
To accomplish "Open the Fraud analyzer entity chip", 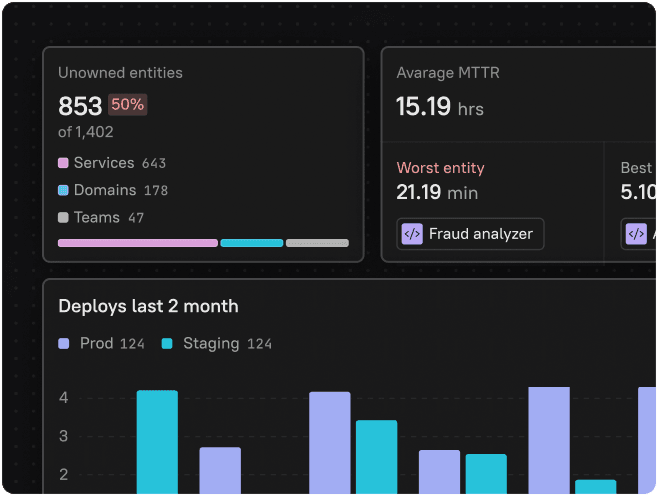I will (470, 234).
